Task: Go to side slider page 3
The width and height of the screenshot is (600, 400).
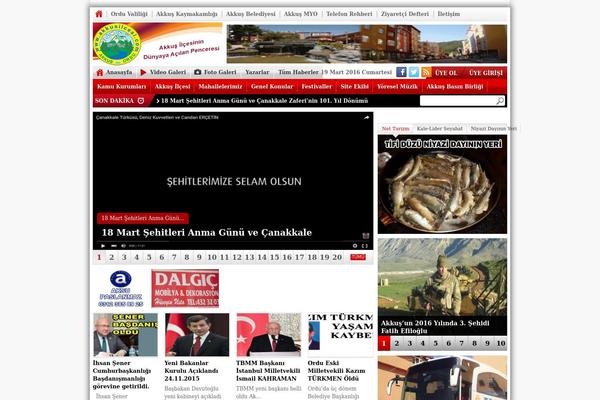Action: [410, 343]
